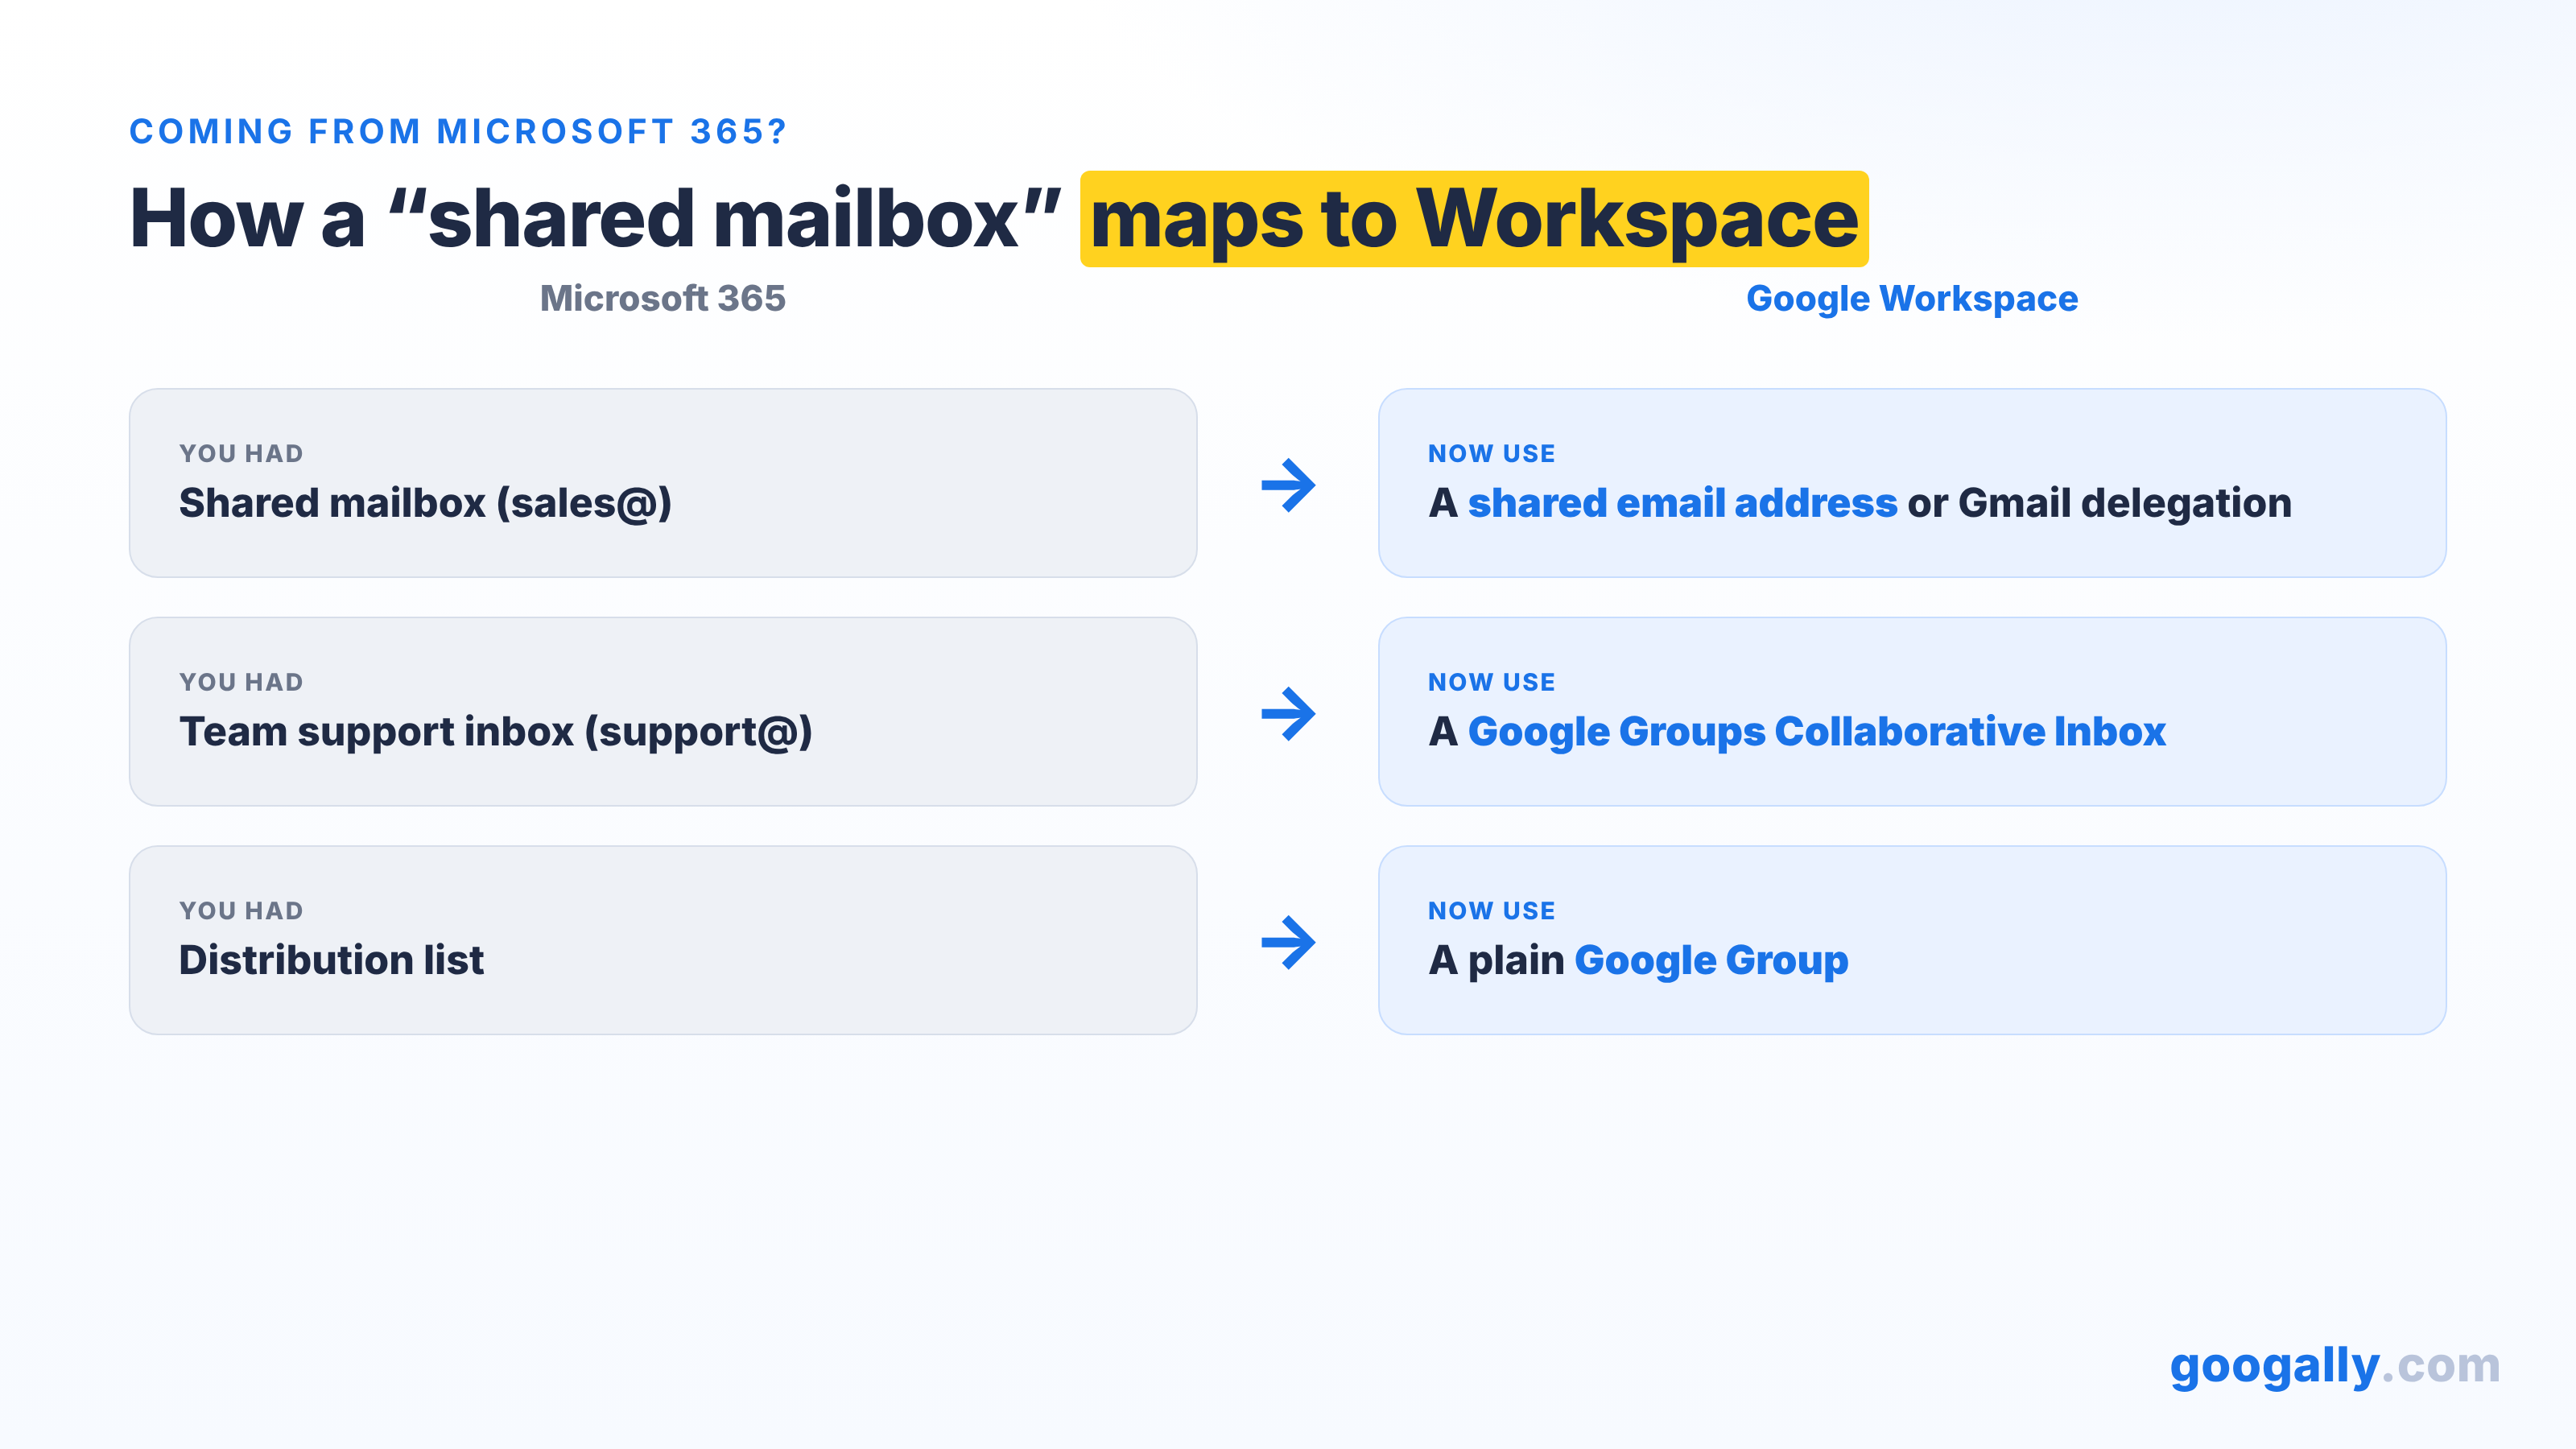Click 'YOU HAD' label above Team support inbox
Viewport: 2576px width, 1449px height.
tap(241, 682)
